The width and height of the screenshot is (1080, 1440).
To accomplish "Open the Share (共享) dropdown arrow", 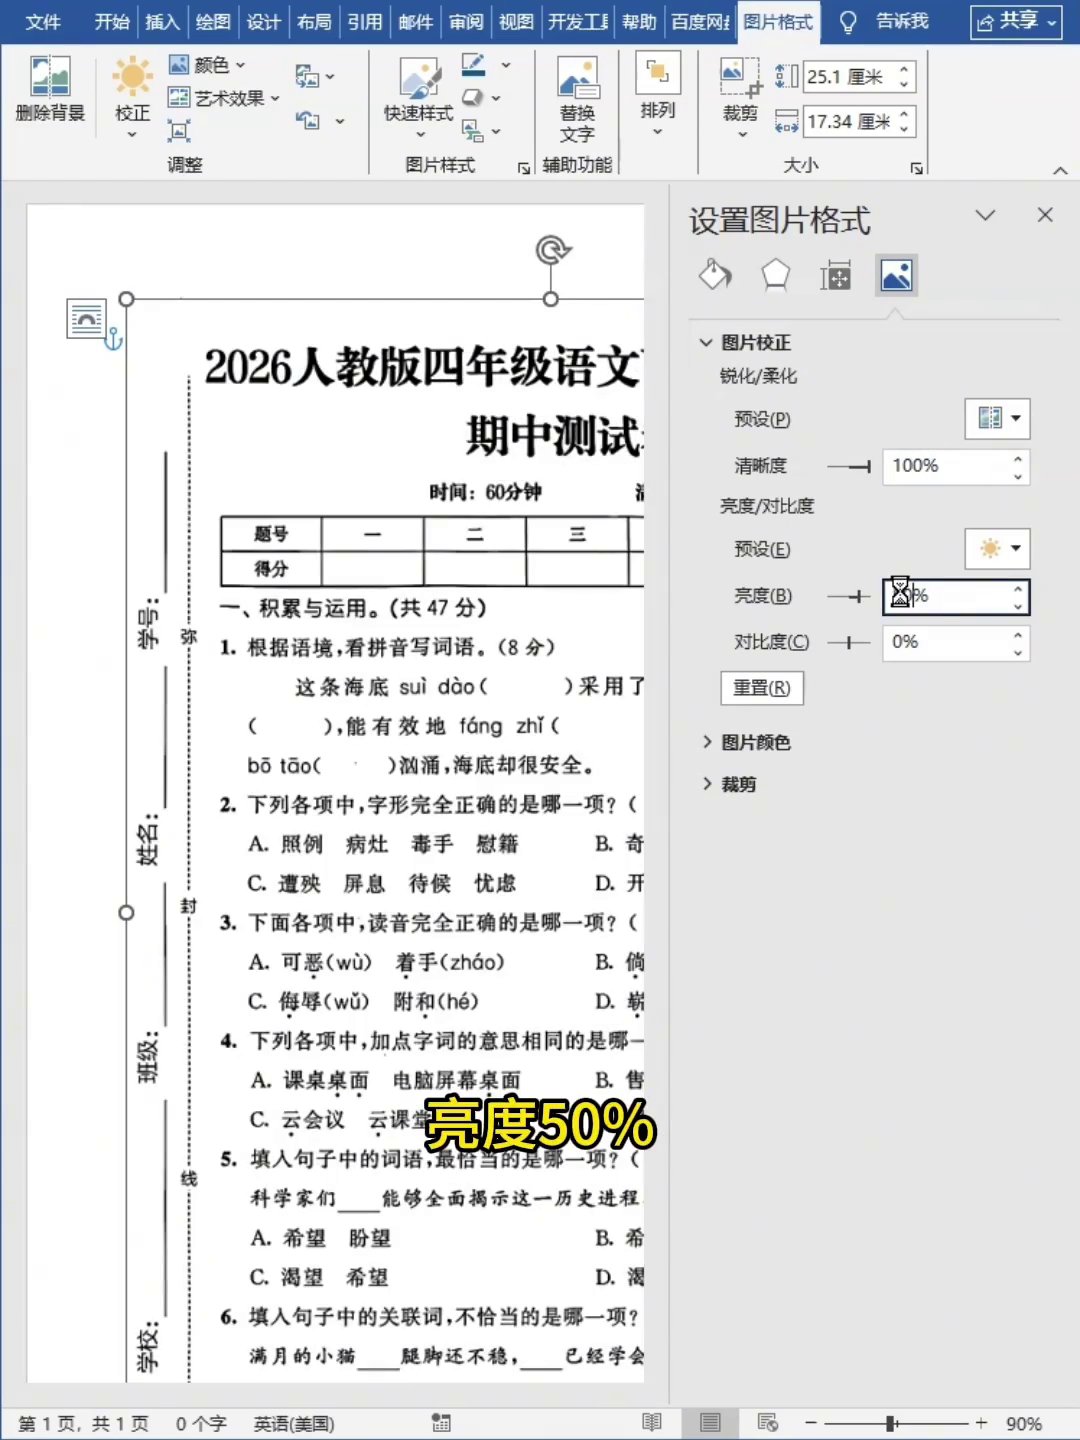I will (x=1052, y=22).
